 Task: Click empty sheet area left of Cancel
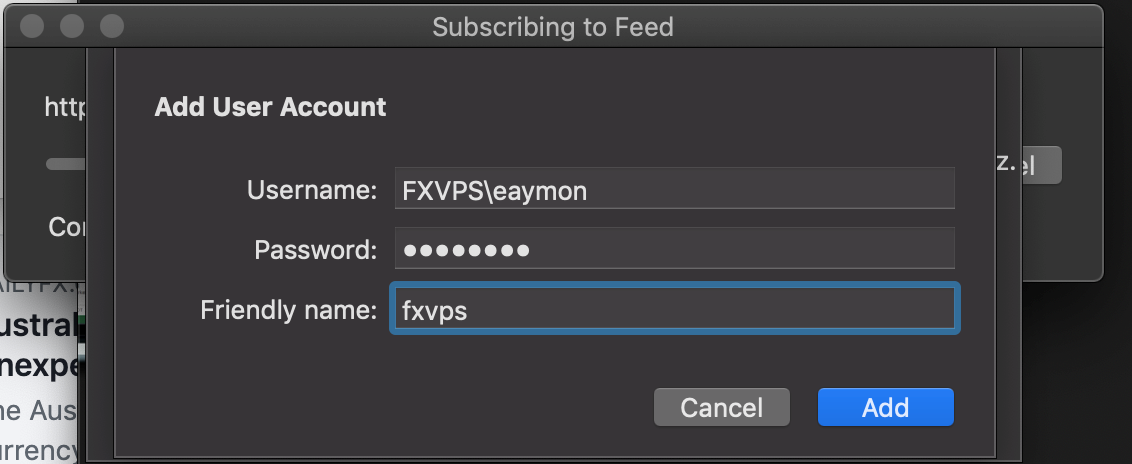pos(383,407)
